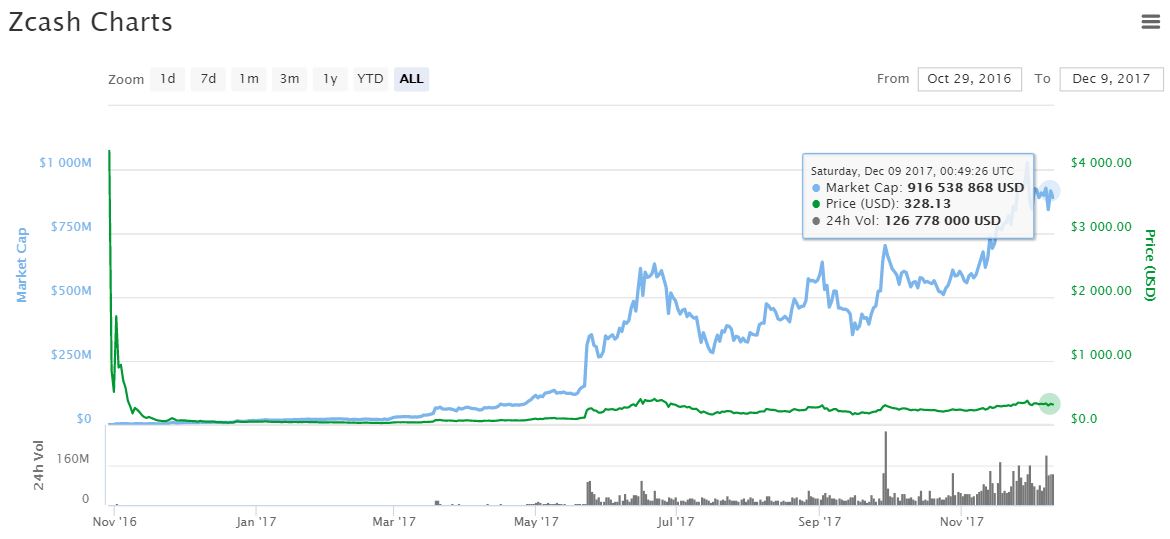
Task: Edit the To date field
Action: point(1111,78)
